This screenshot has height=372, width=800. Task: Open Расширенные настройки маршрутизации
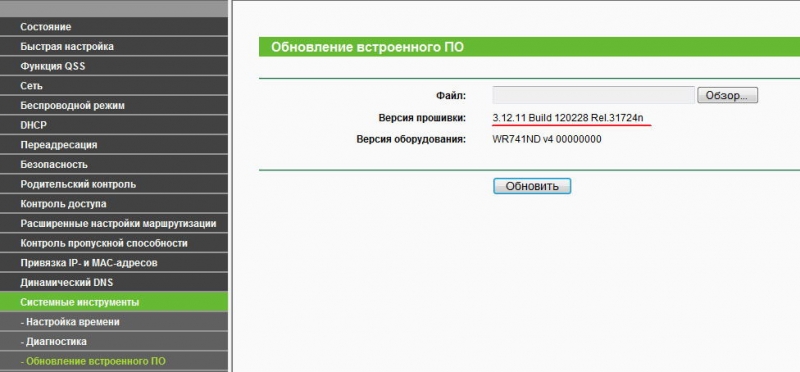(x=114, y=224)
